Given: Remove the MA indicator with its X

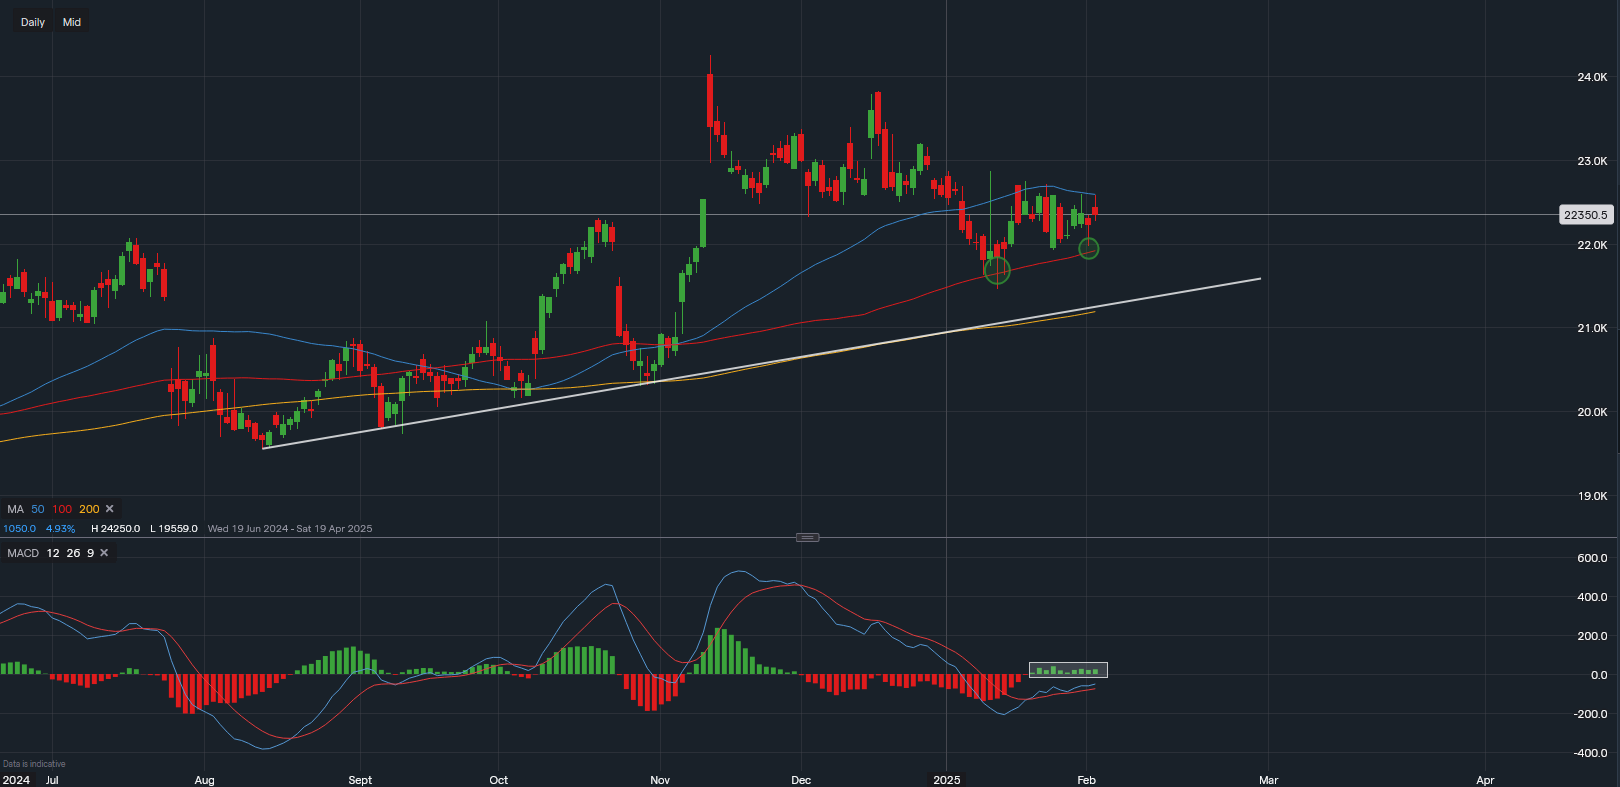Looking at the screenshot, I should coord(110,509).
